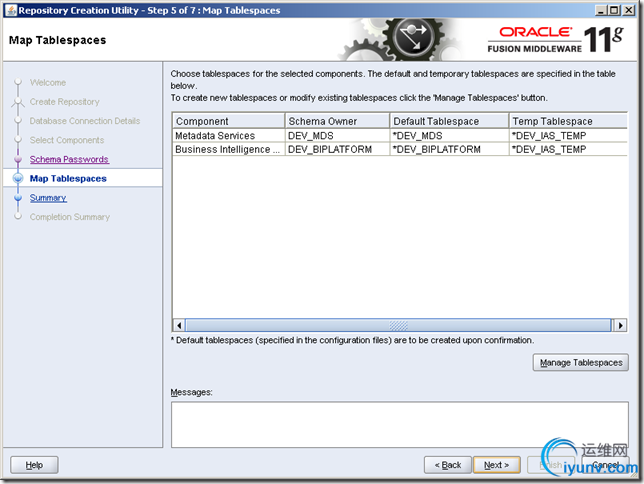Click the Welcome step in sidebar

point(48,83)
